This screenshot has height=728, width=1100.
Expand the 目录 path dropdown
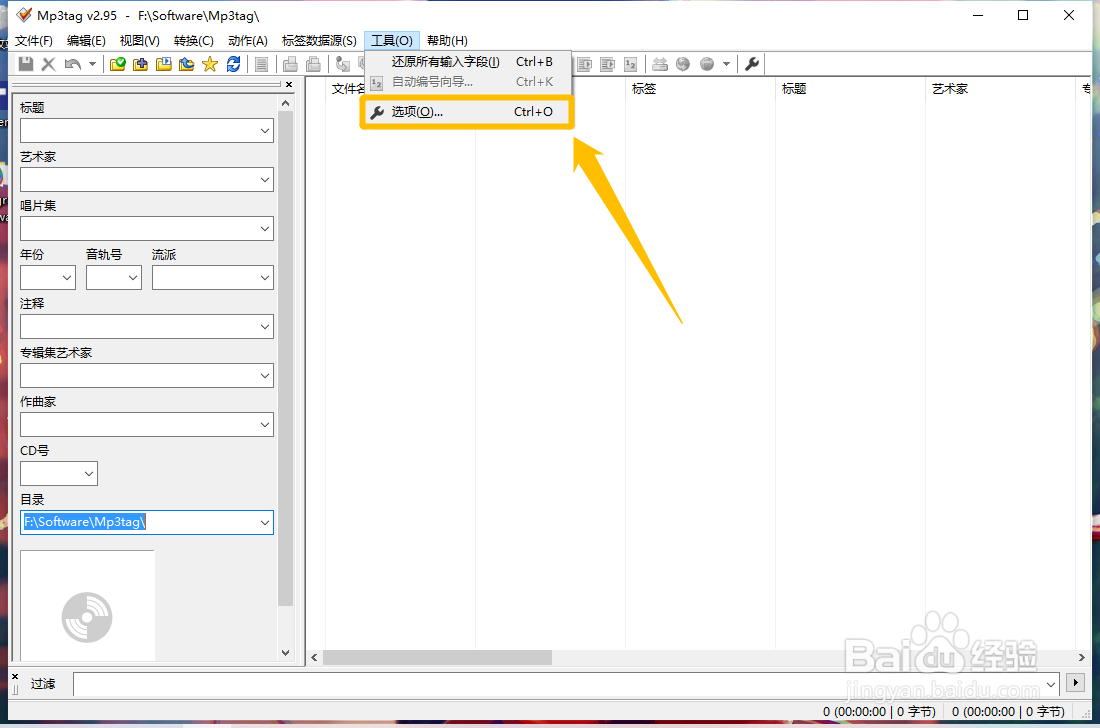(264, 523)
